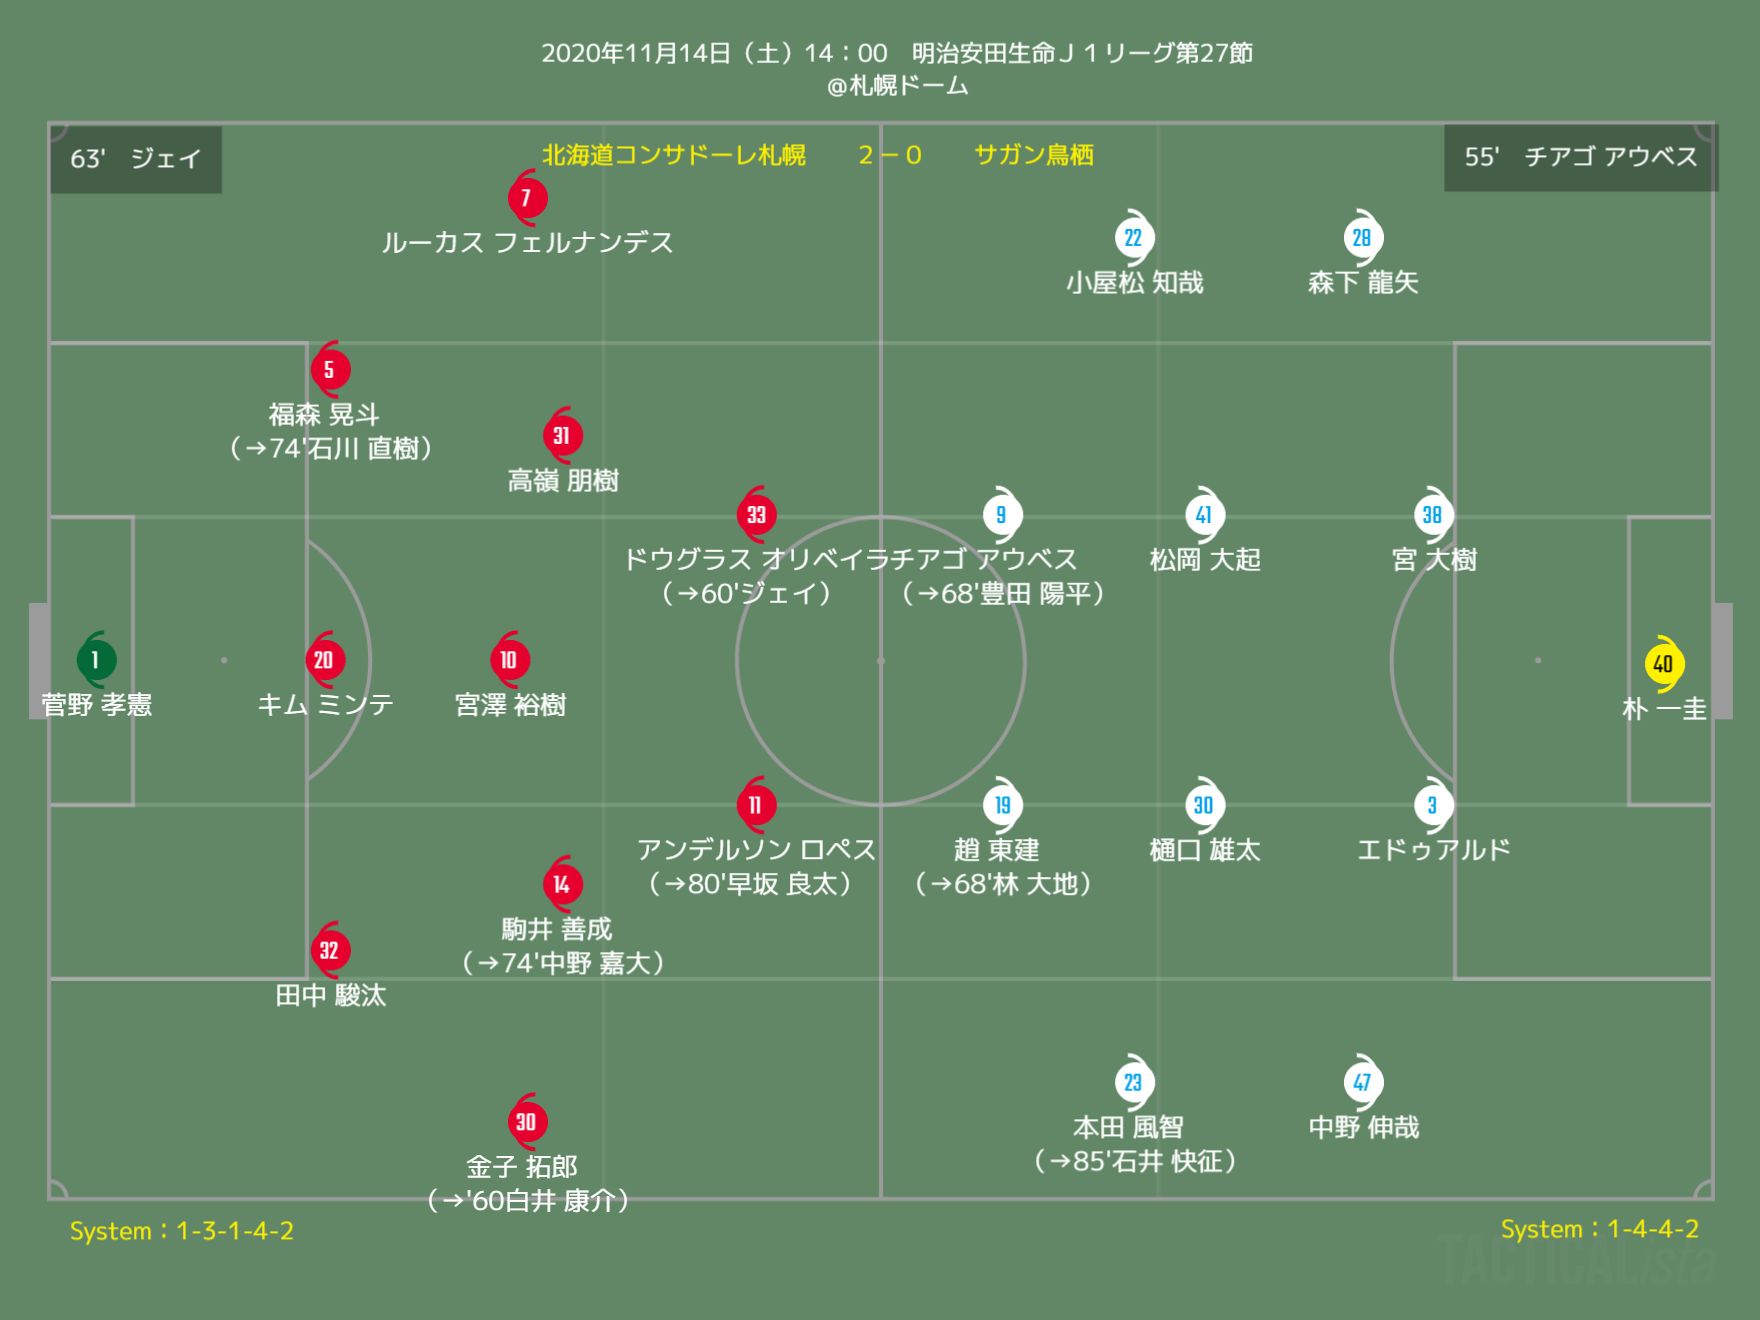Screen dimensions: 1760x1320
Task: Click white marker 41 for 松岡 大起
Action: (x=1204, y=514)
